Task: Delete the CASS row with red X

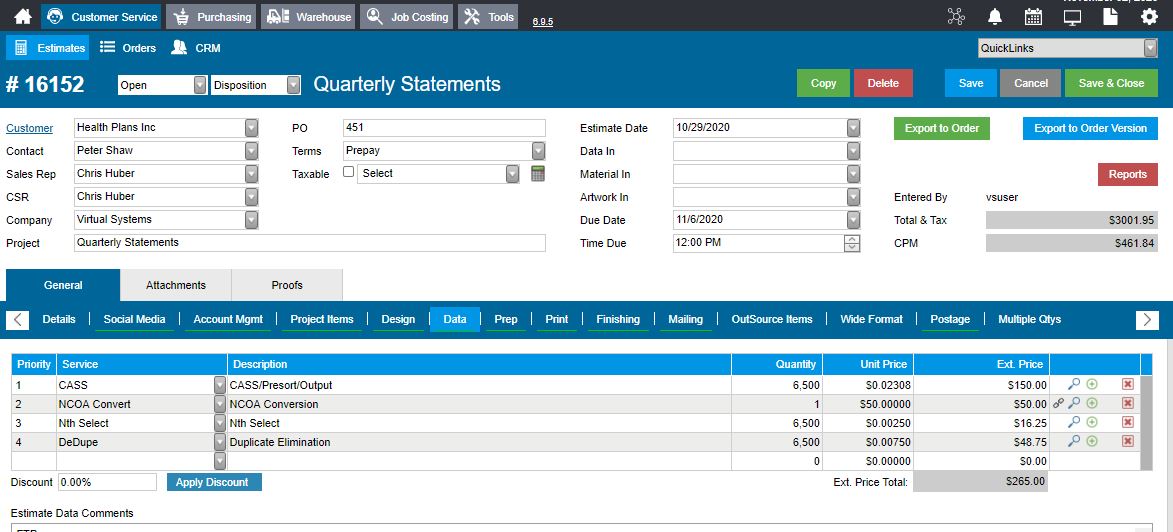Action: coord(1127,385)
